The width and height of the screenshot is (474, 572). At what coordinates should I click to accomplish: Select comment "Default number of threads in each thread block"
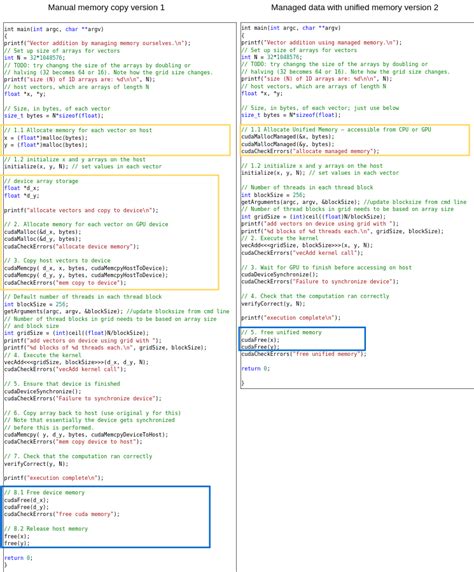pos(83,297)
